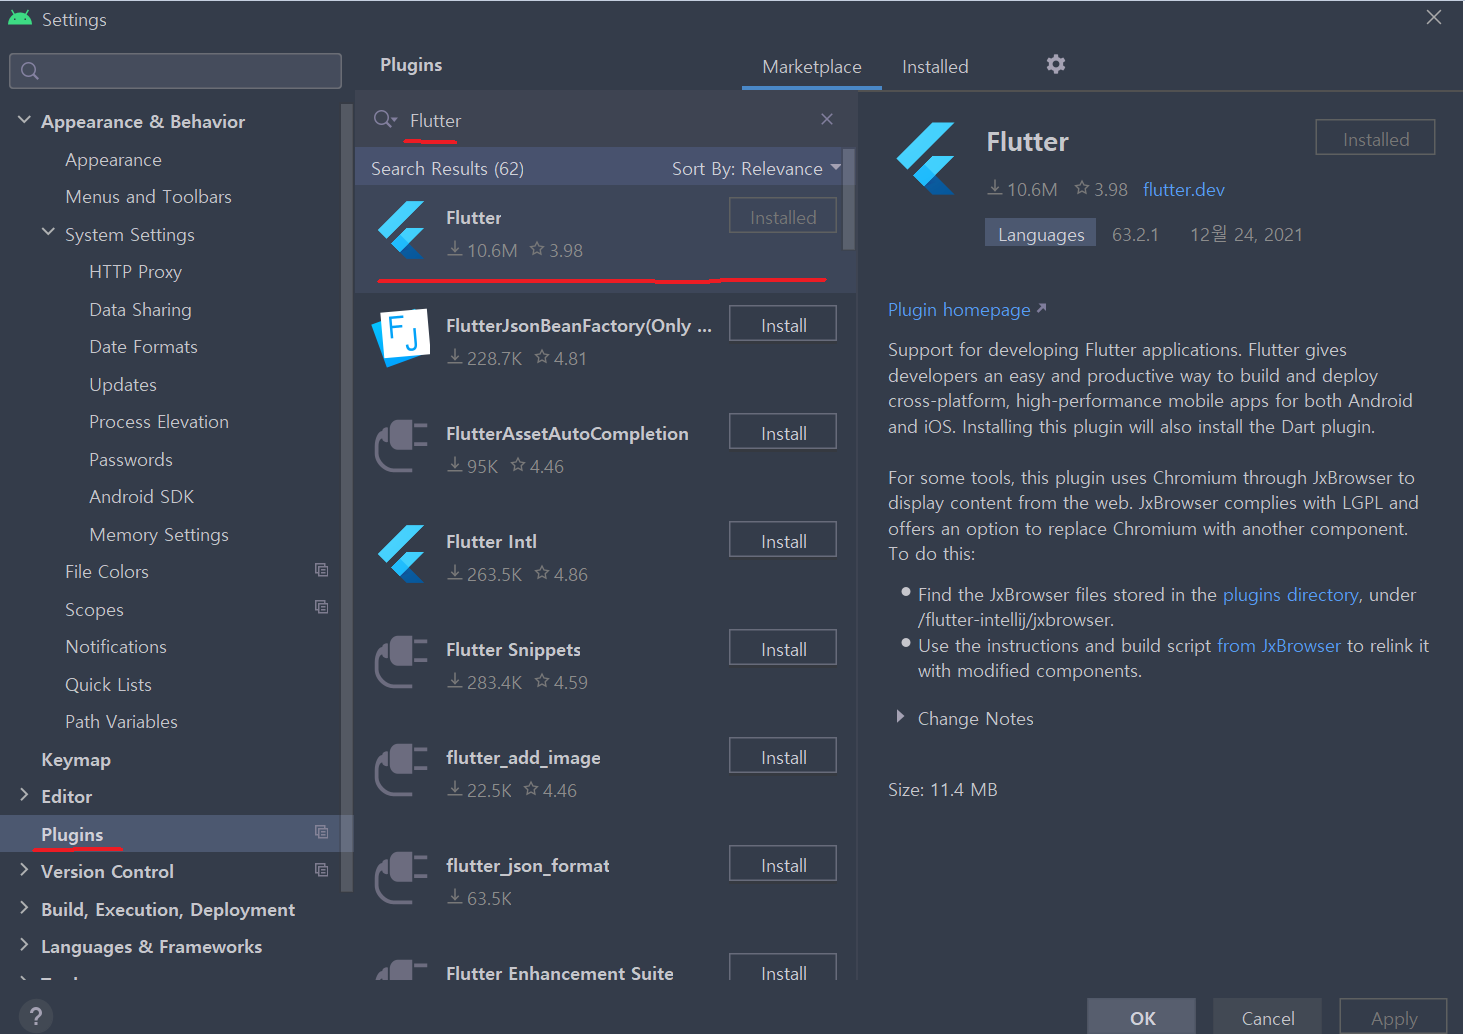
Task: Install the Flutter Snippets plugin
Action: tap(783, 648)
